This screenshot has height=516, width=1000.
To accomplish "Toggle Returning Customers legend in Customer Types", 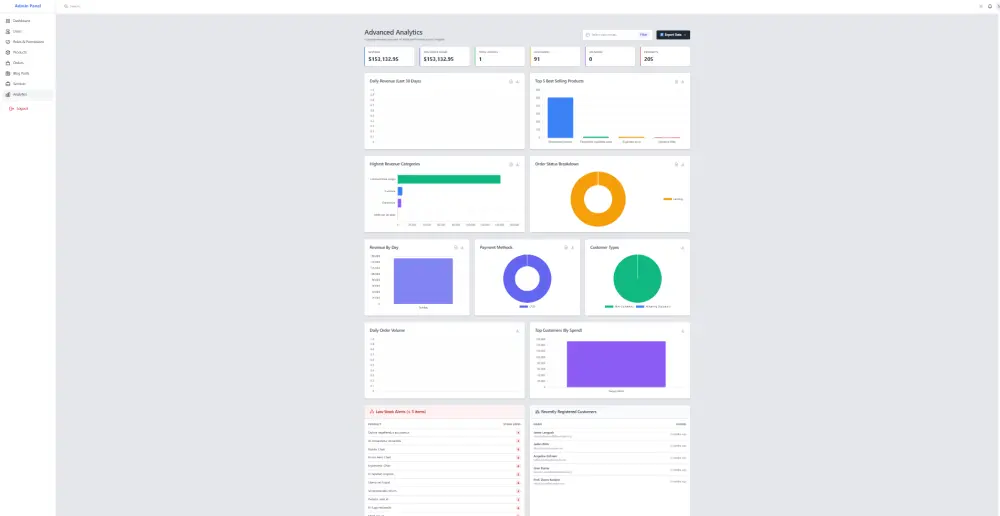I will [x=653, y=307].
